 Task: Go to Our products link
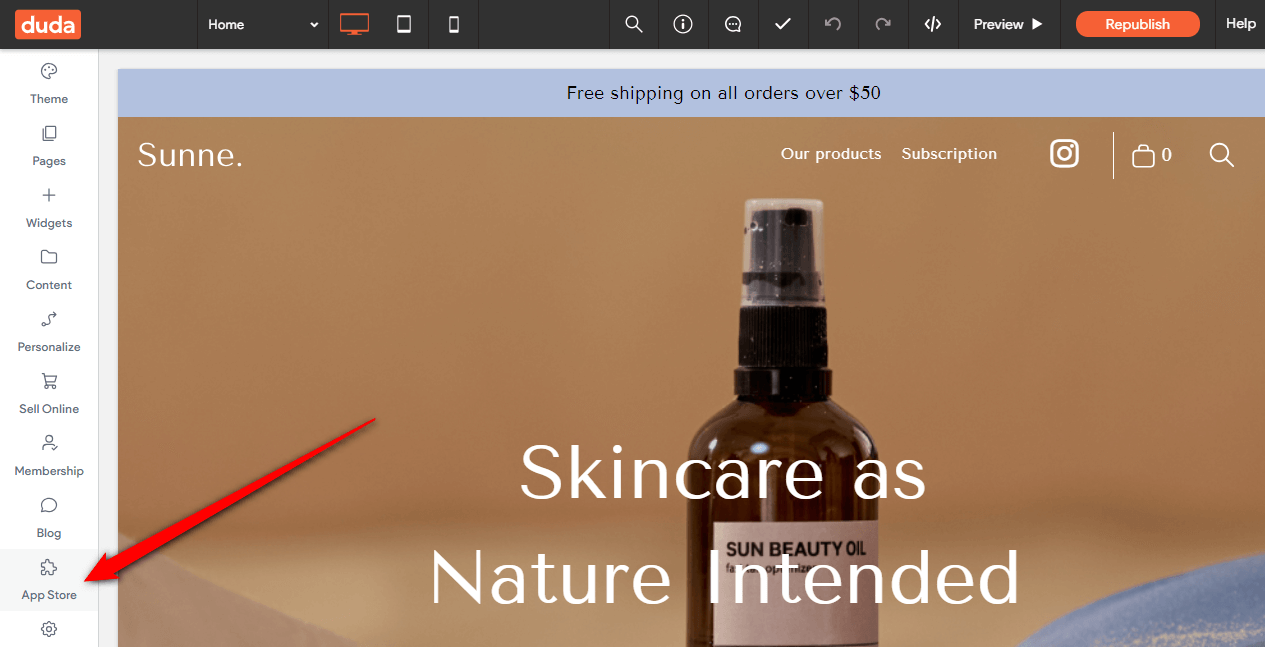pos(831,154)
